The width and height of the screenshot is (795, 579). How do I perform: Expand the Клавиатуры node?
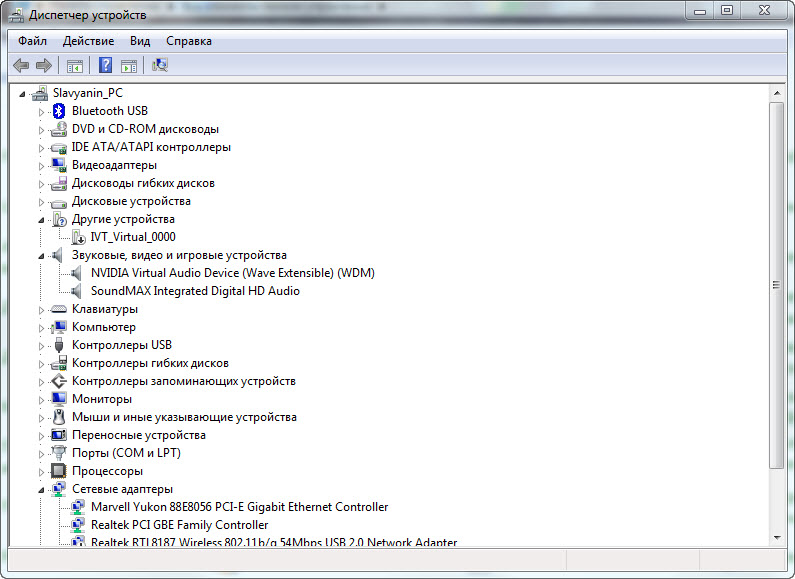pyautogui.click(x=42, y=310)
